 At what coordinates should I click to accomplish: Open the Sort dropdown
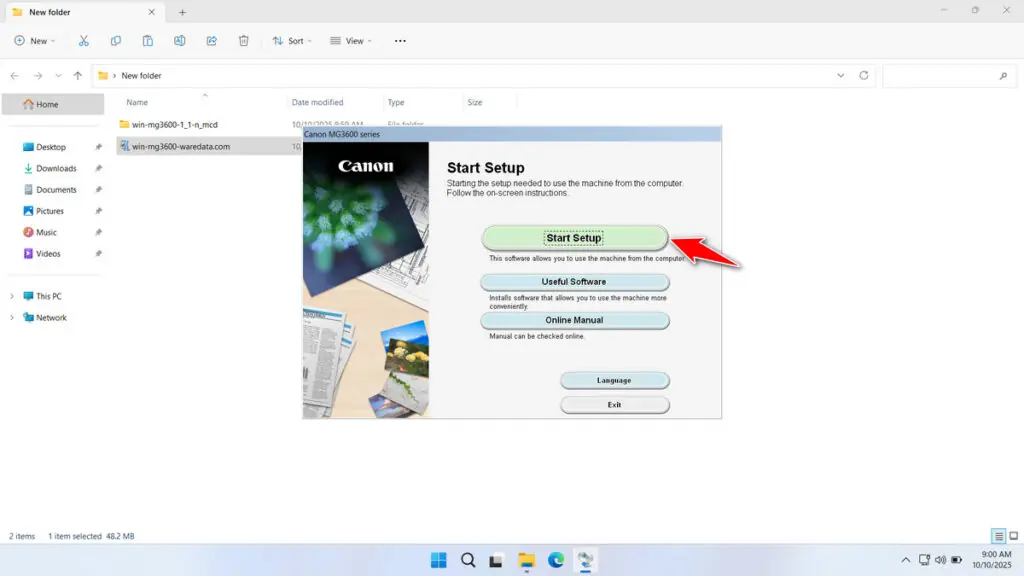292,40
